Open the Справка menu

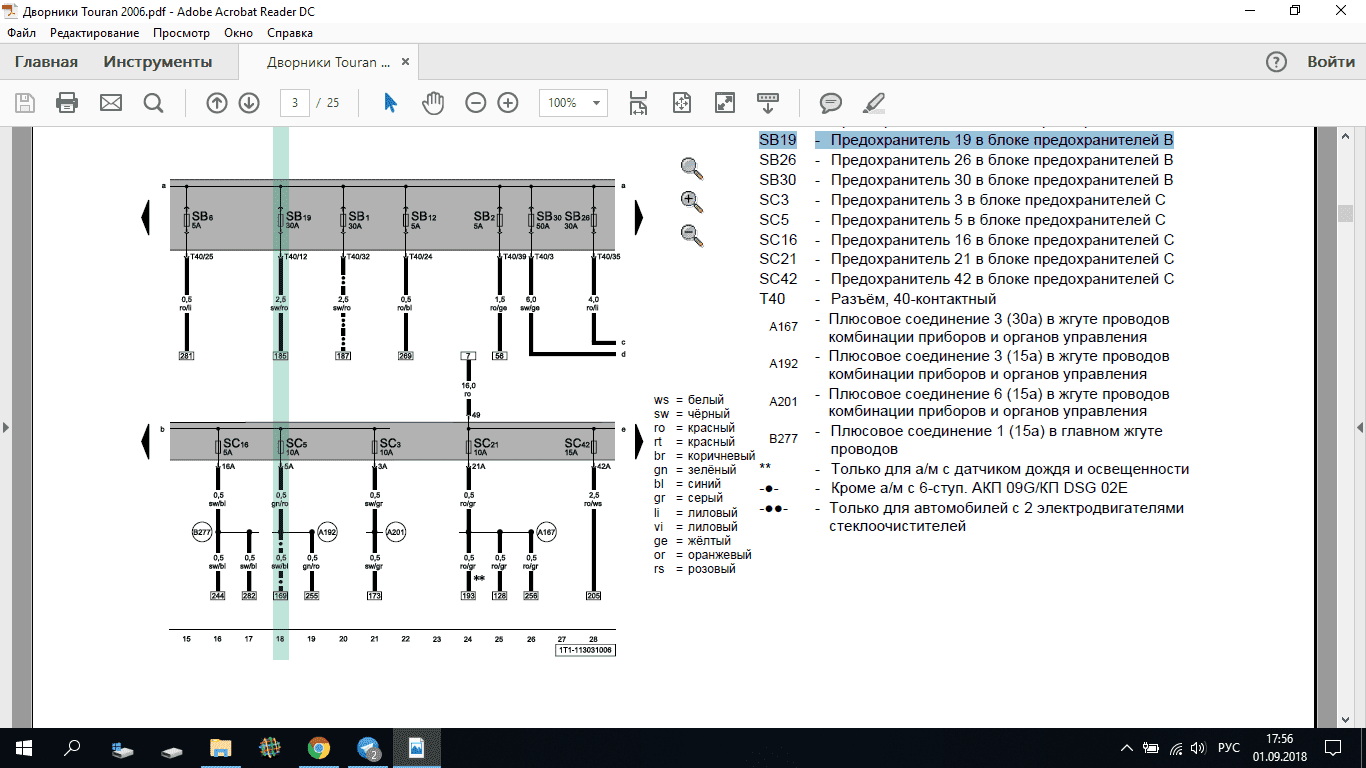point(290,33)
